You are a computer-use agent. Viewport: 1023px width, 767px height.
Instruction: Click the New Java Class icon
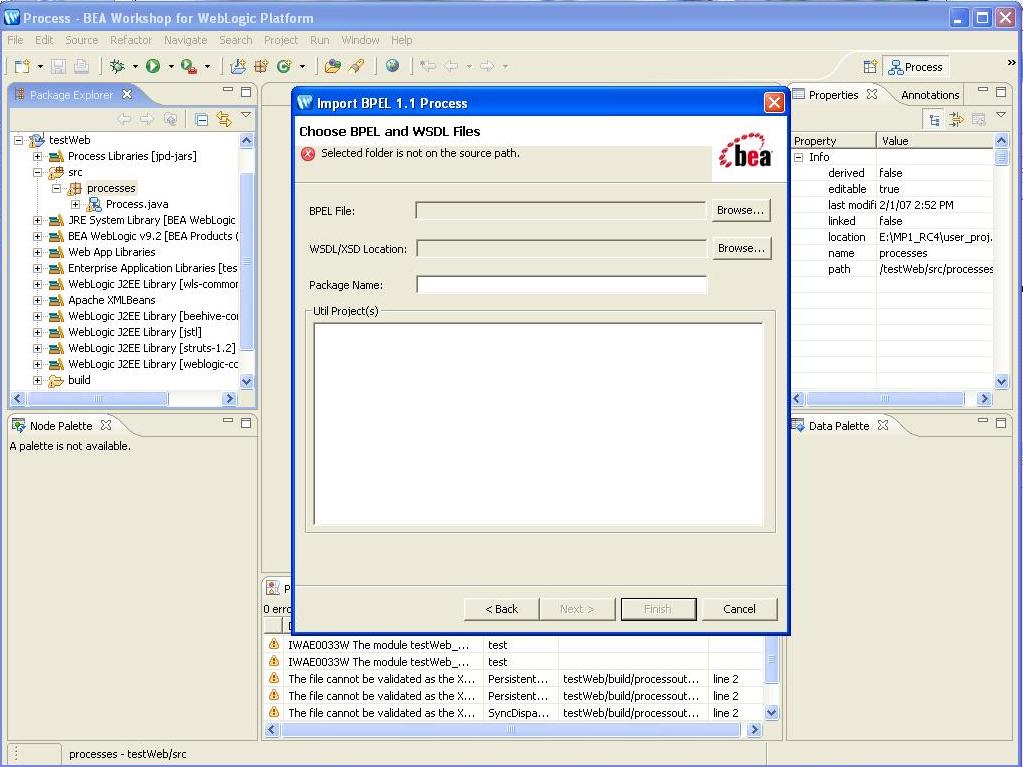click(284, 66)
